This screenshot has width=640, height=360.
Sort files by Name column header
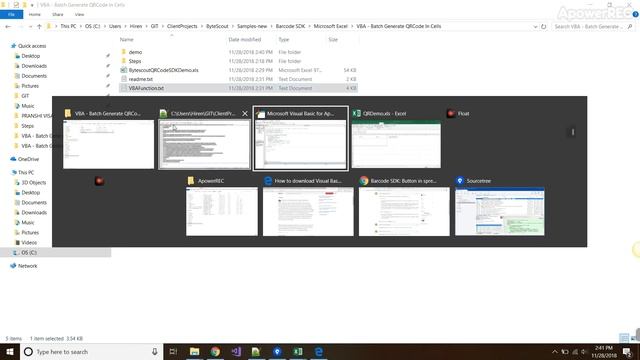(127, 40)
